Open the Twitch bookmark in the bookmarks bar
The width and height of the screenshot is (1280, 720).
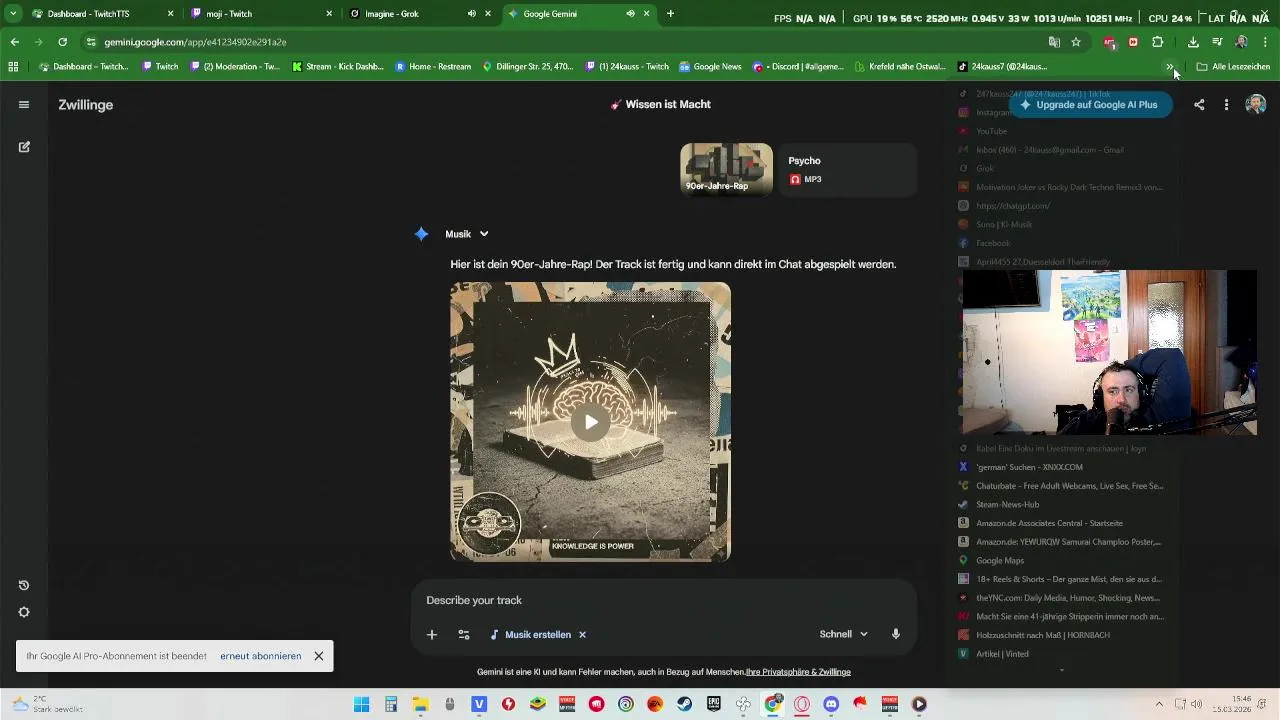click(x=160, y=67)
